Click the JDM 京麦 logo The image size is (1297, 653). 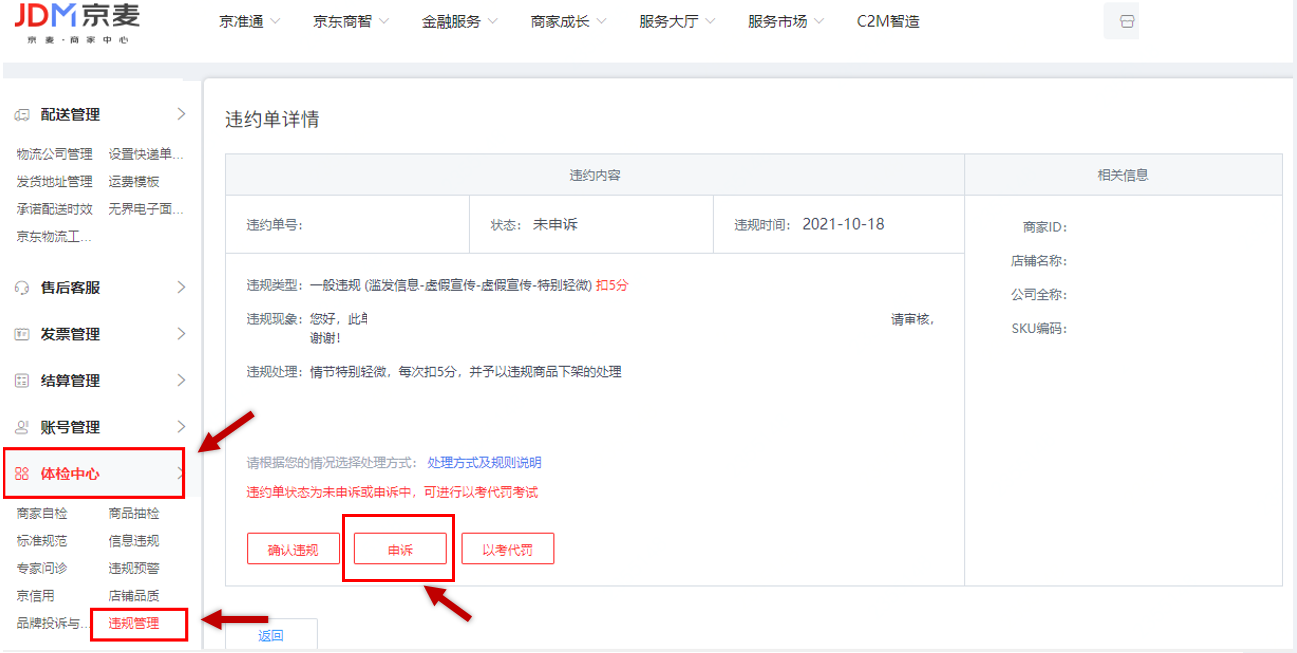[x=78, y=22]
